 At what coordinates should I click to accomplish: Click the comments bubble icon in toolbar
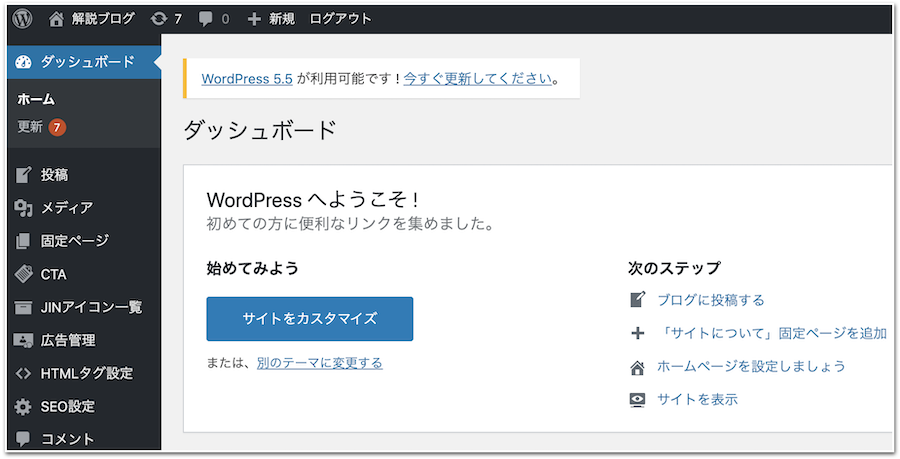click(x=206, y=18)
